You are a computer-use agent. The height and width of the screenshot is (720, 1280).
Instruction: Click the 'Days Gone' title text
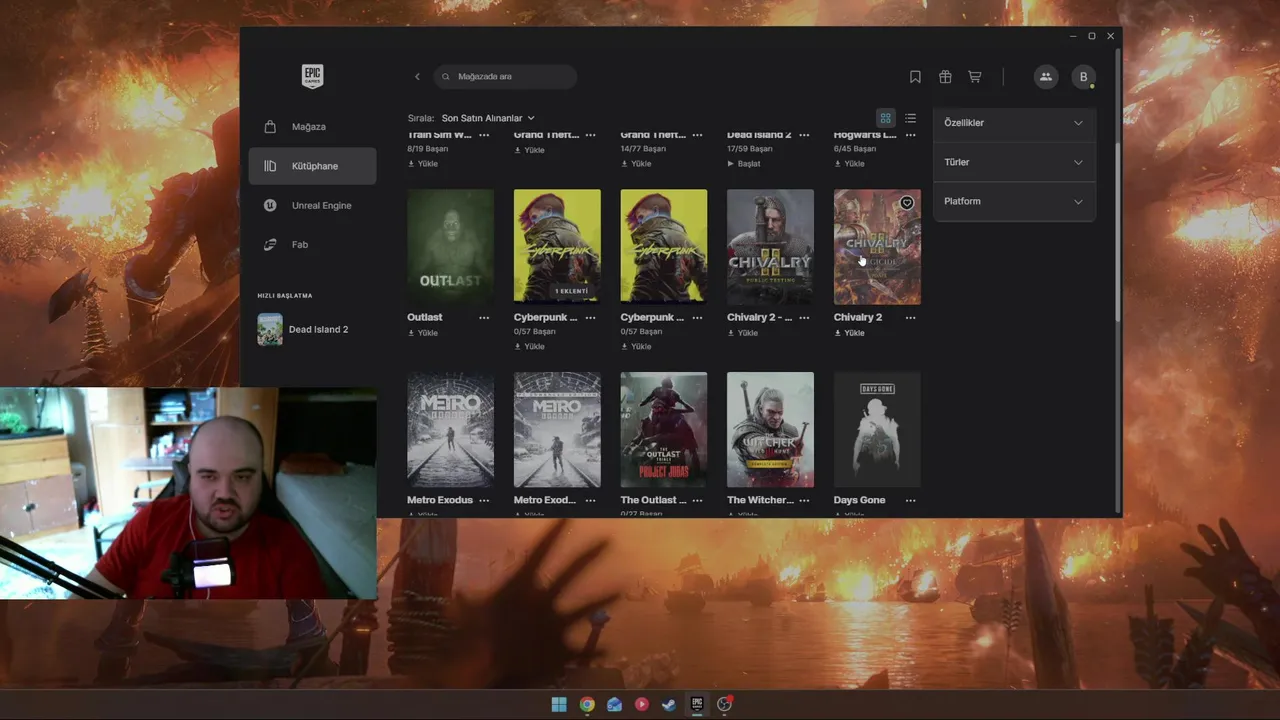[x=859, y=500]
